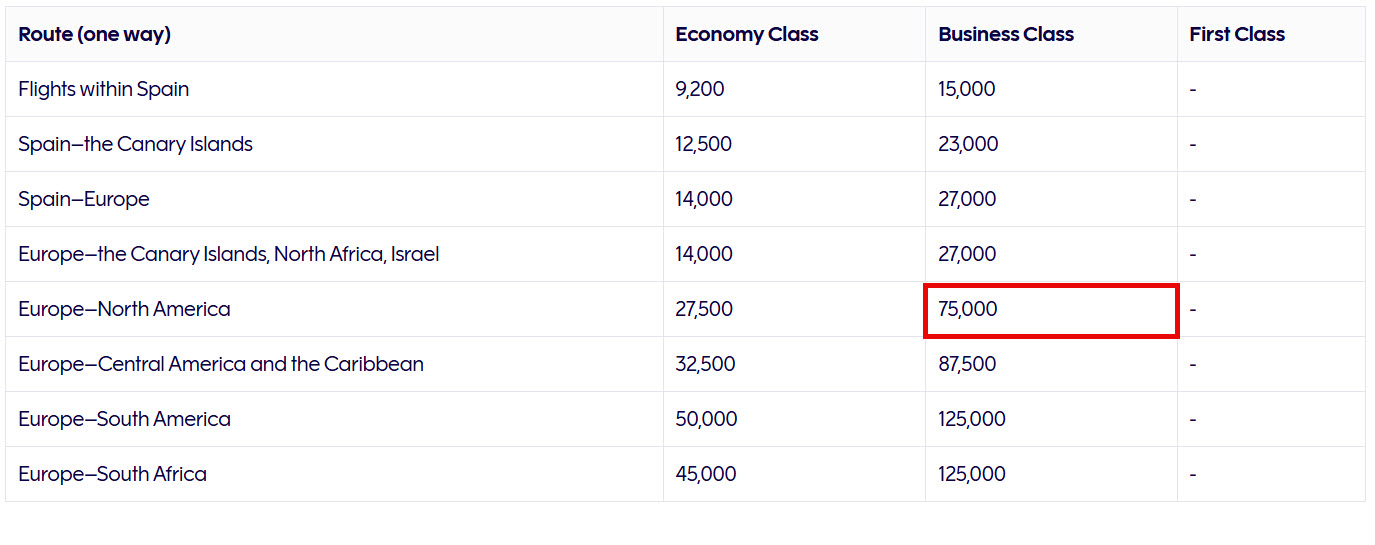
Task: Click the 15,000 Business Class value
Action: point(967,89)
